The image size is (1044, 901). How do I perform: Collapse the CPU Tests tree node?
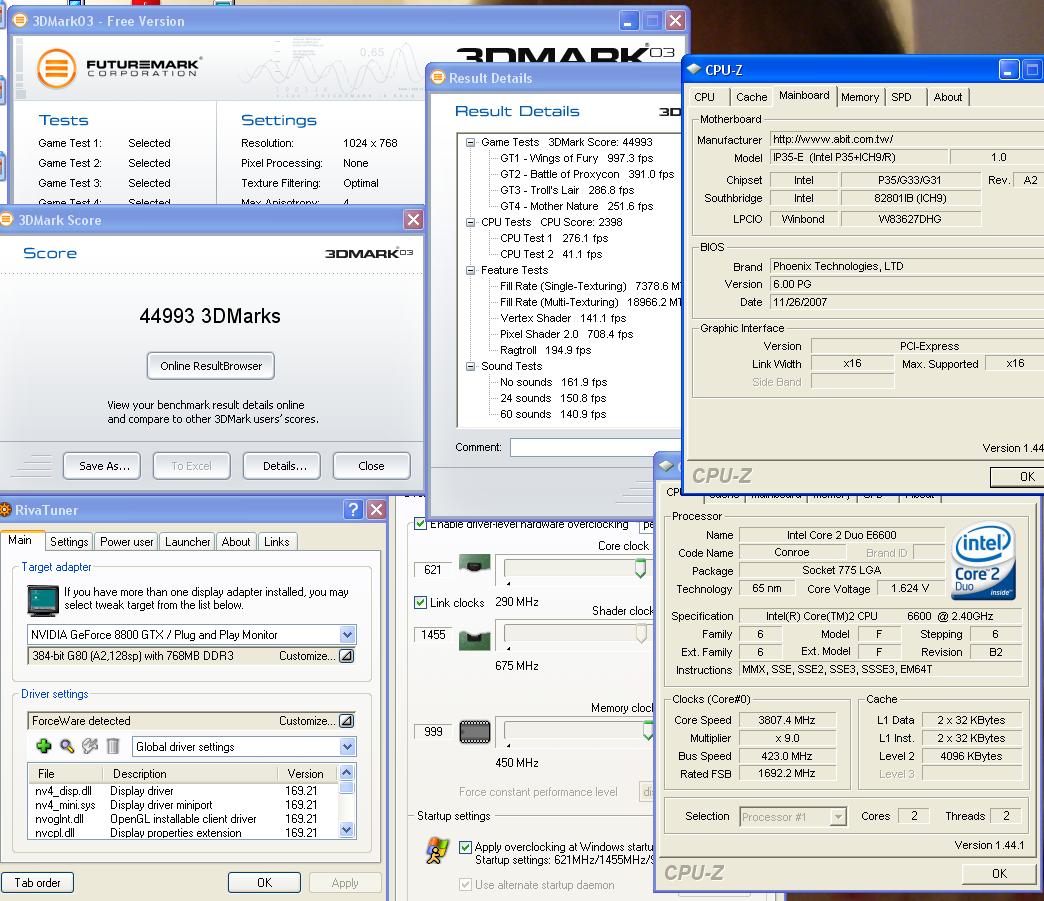471,222
